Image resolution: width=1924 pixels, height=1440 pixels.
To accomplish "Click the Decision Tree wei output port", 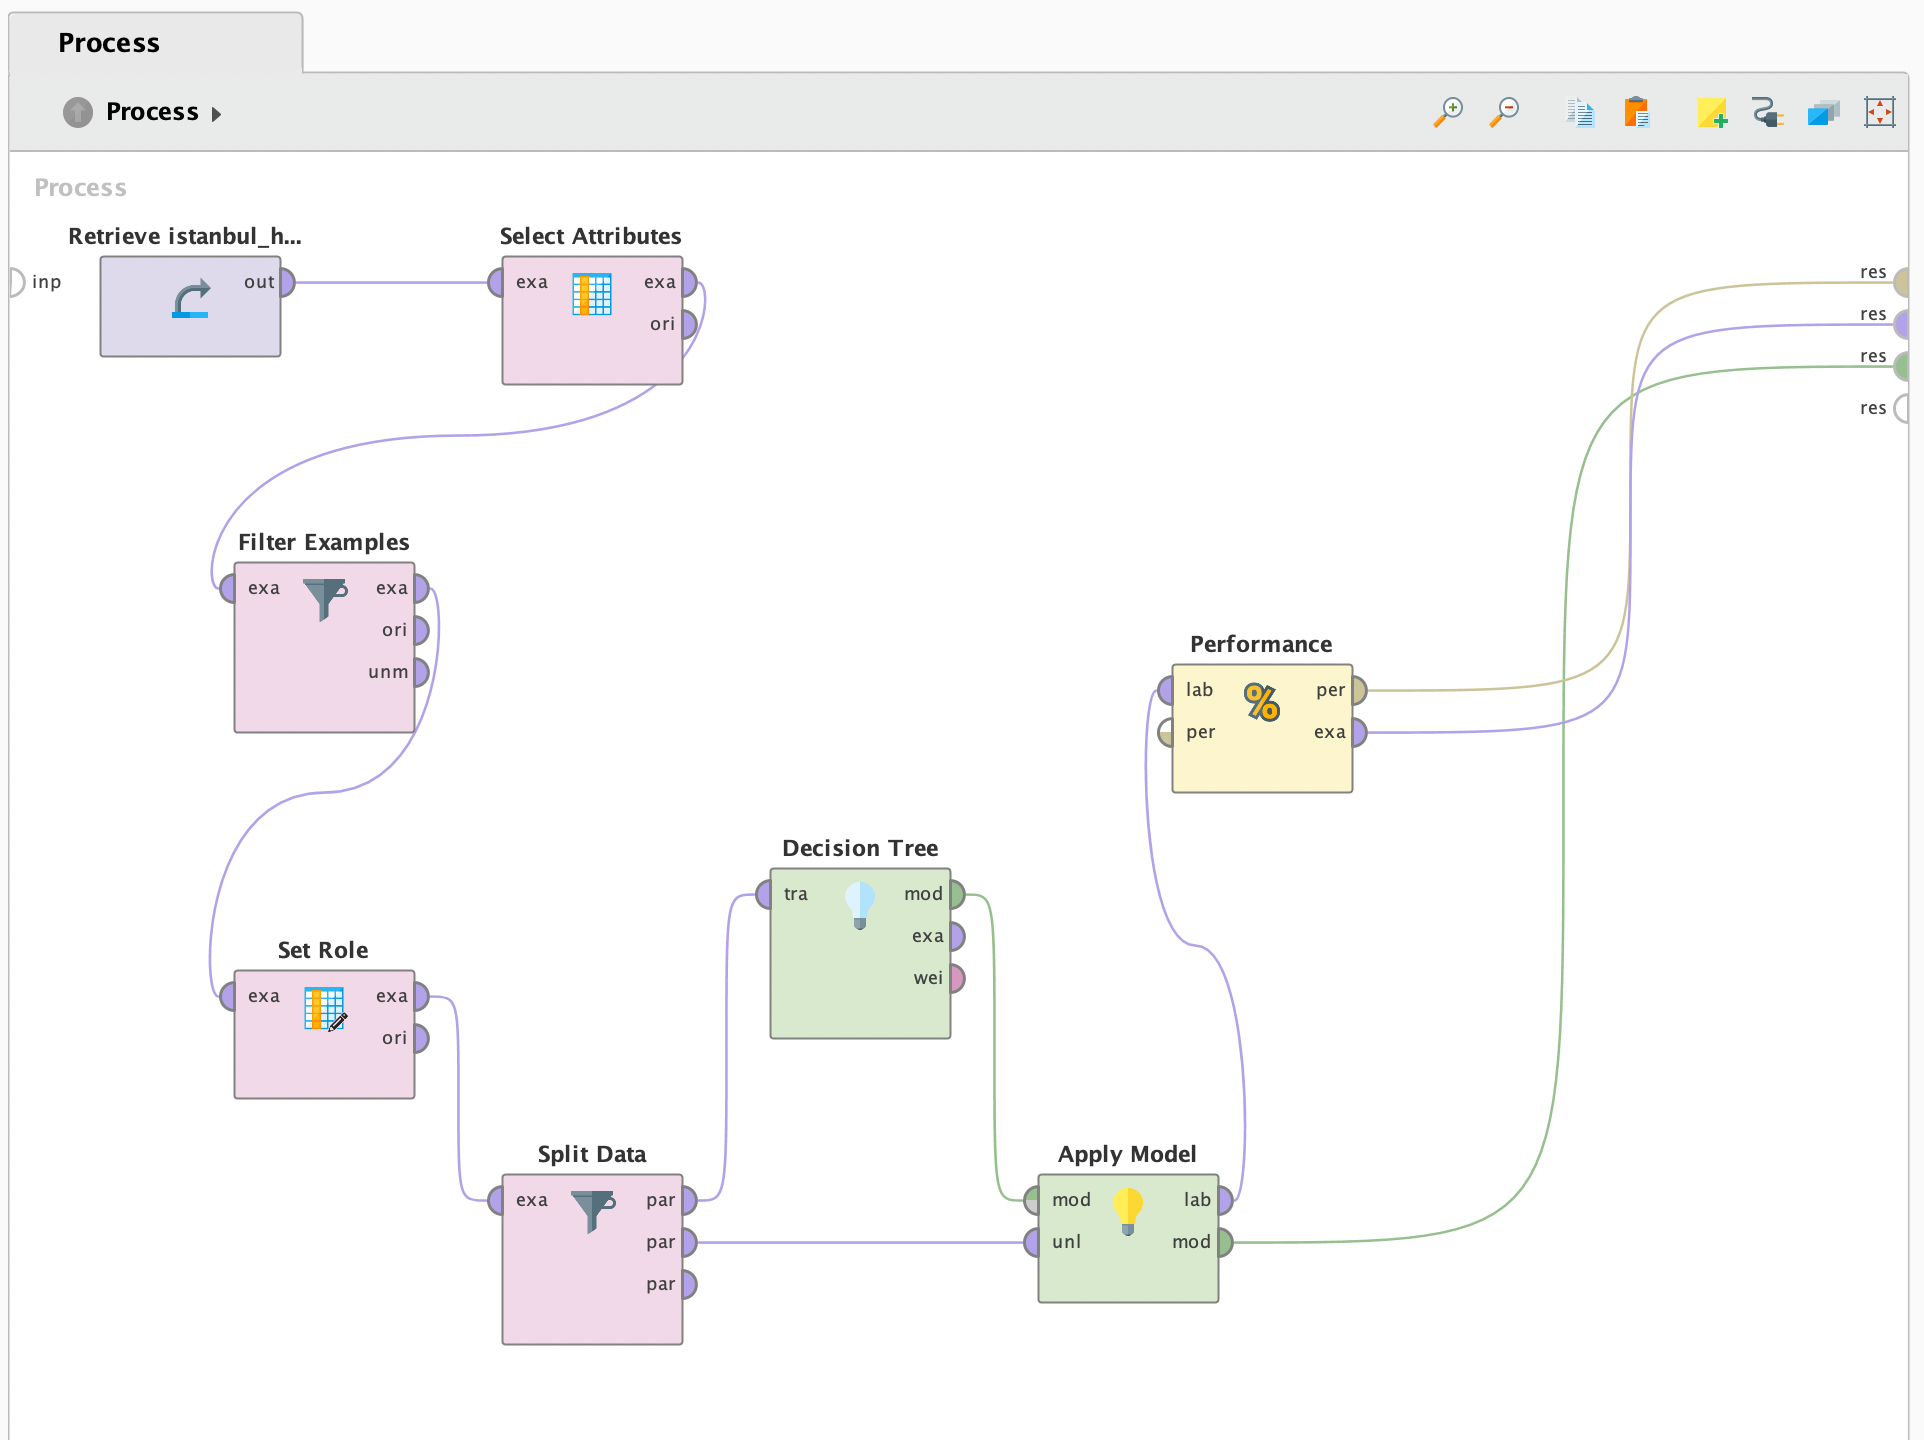I will [957, 978].
